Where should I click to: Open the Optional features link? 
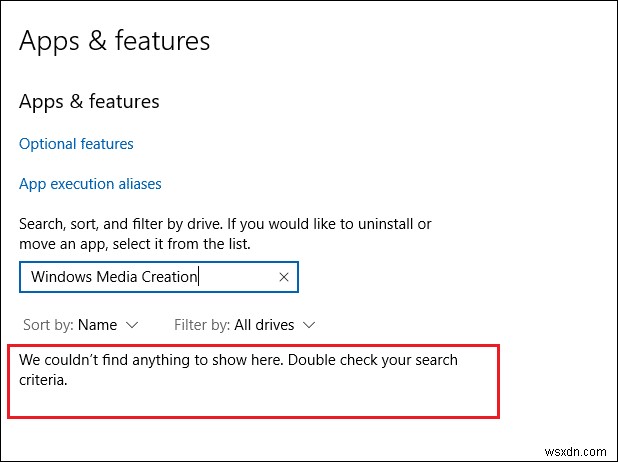(76, 144)
